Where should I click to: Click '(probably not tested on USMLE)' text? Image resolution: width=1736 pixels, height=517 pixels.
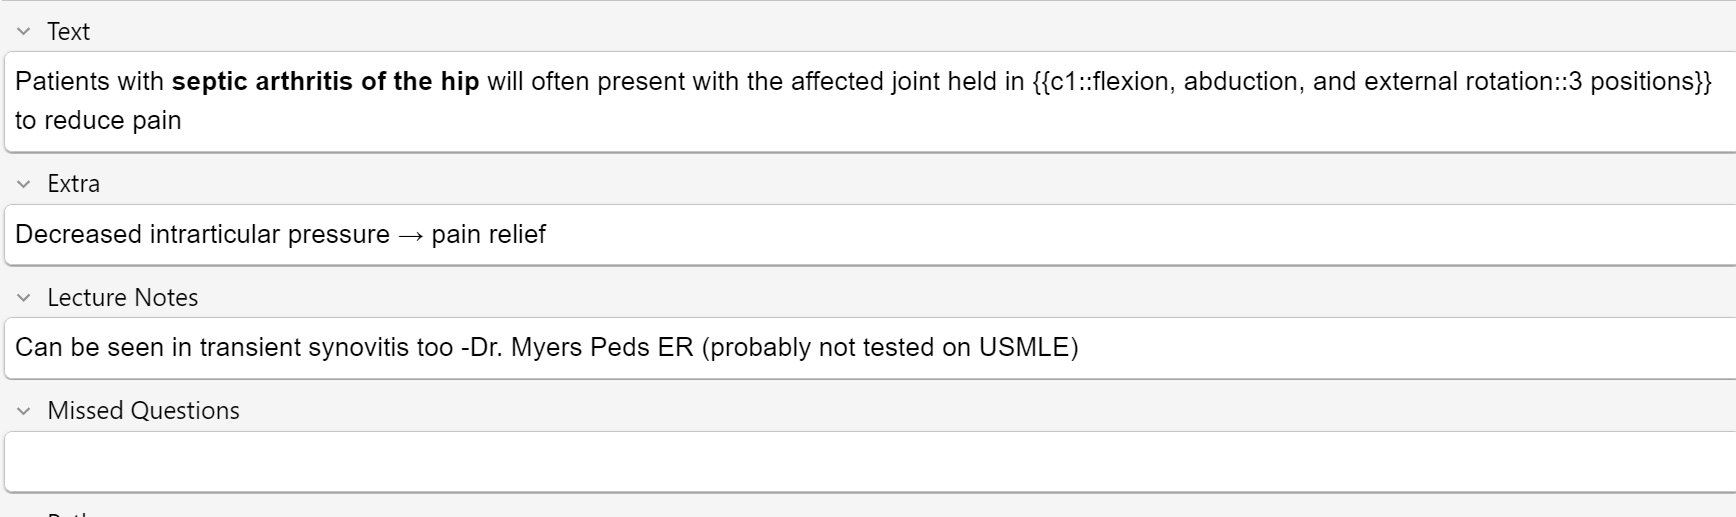[889, 347]
